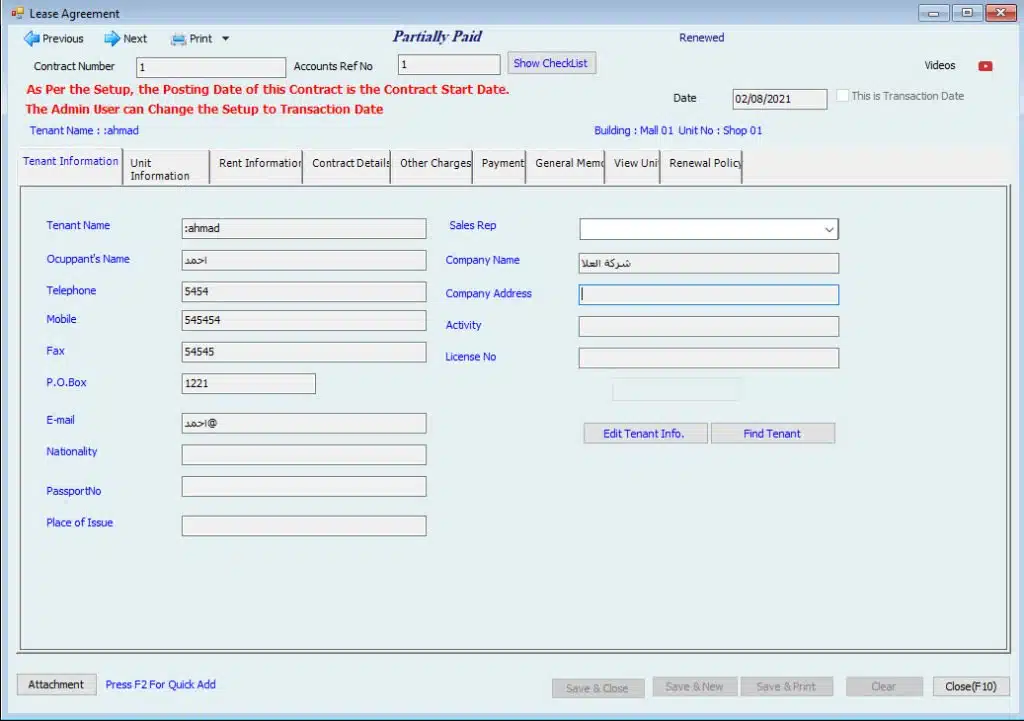Expand the Sales Rep combo box
The image size is (1024, 721).
coord(829,229)
